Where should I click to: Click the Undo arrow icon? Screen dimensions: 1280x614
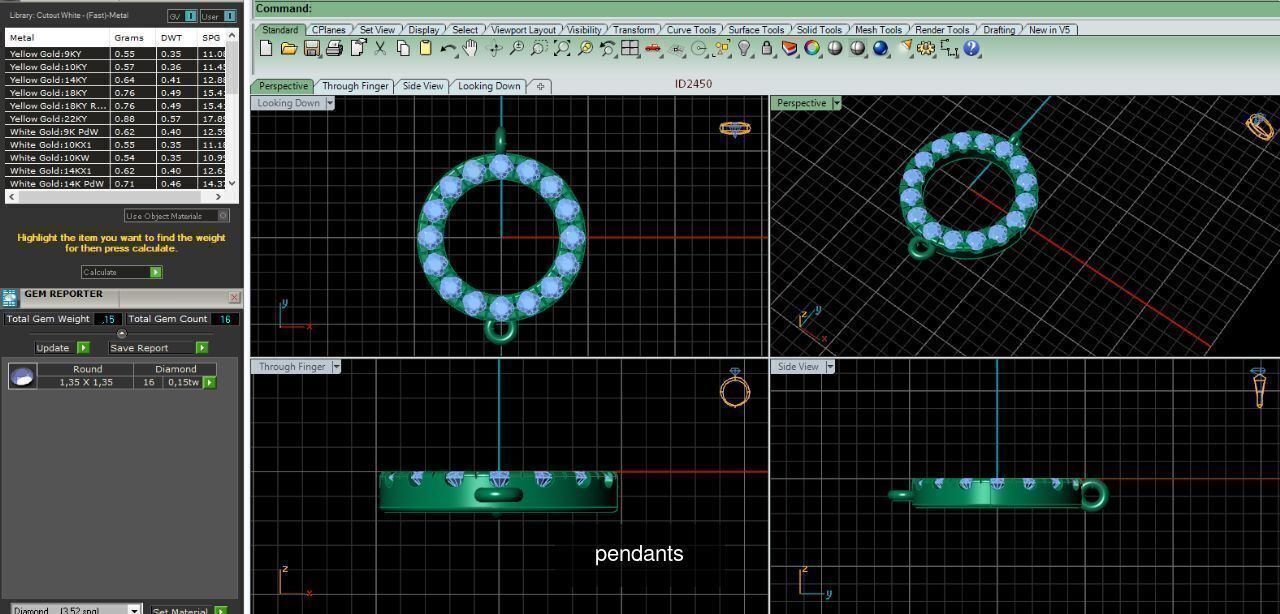click(448, 48)
